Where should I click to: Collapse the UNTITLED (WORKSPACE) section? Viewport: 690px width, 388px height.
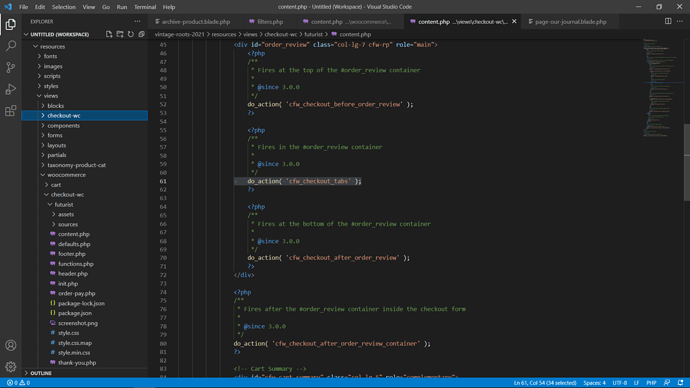click(x=59, y=34)
